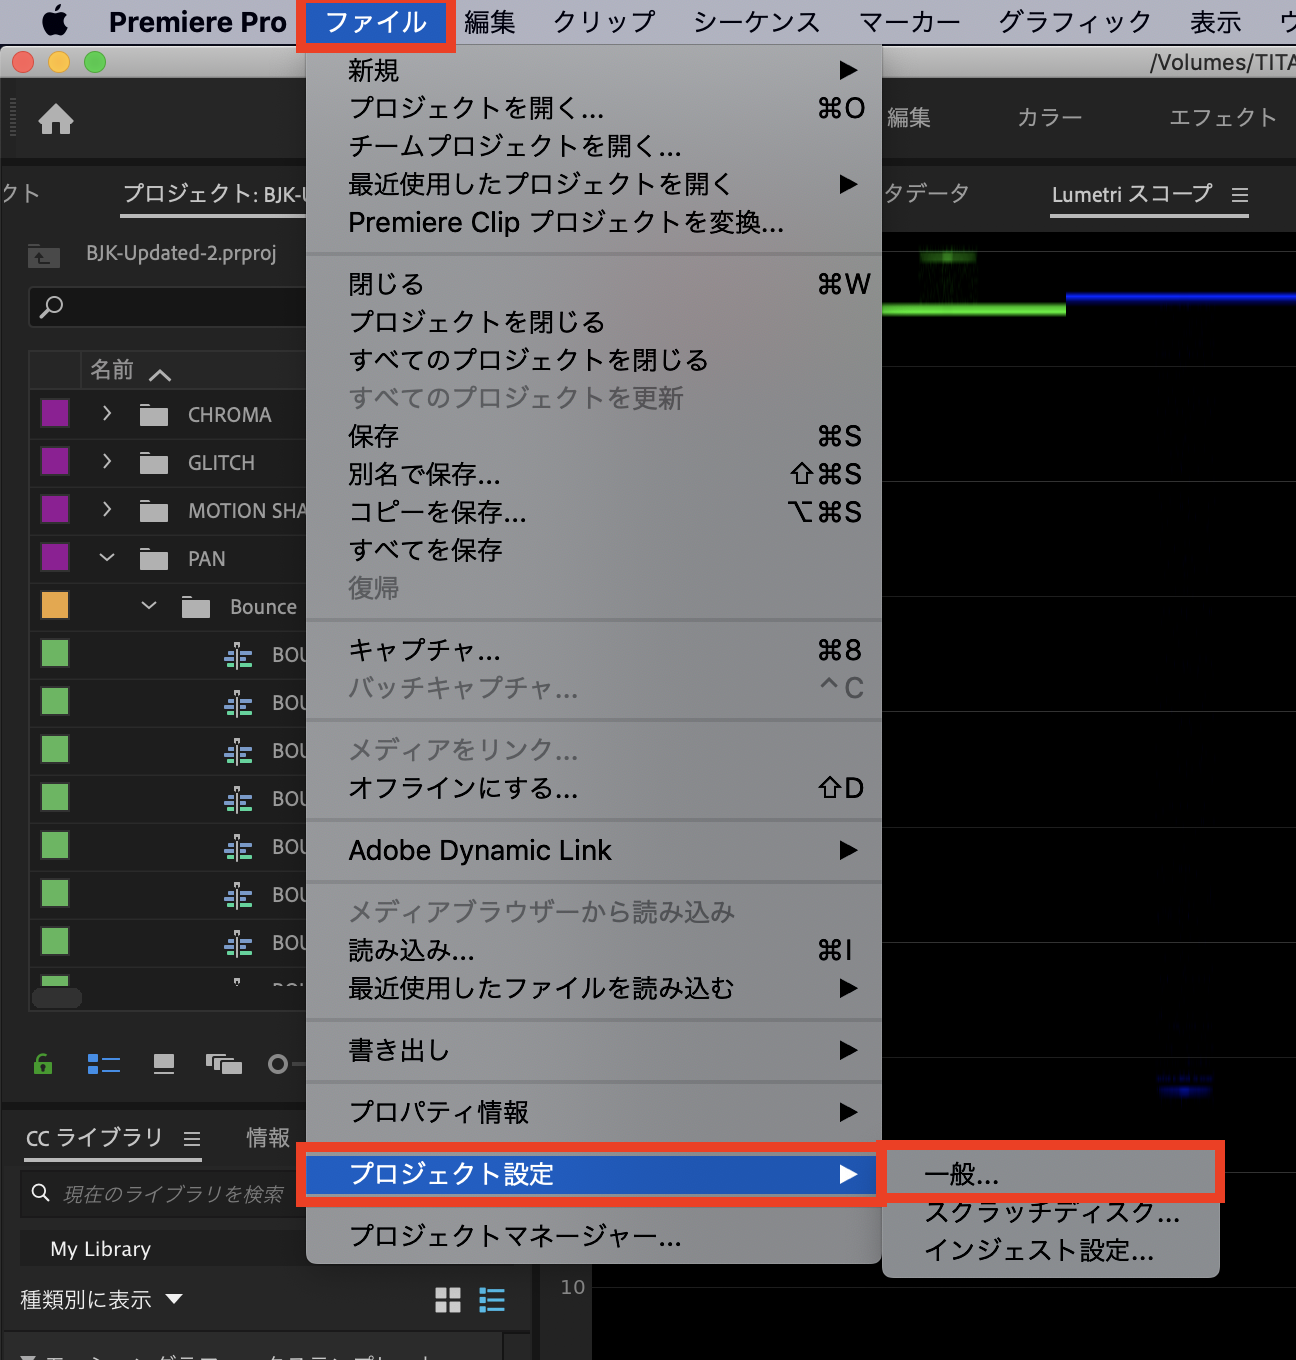Open the Lumetri スコープ panel menu icon
The width and height of the screenshot is (1296, 1360).
click(1240, 195)
